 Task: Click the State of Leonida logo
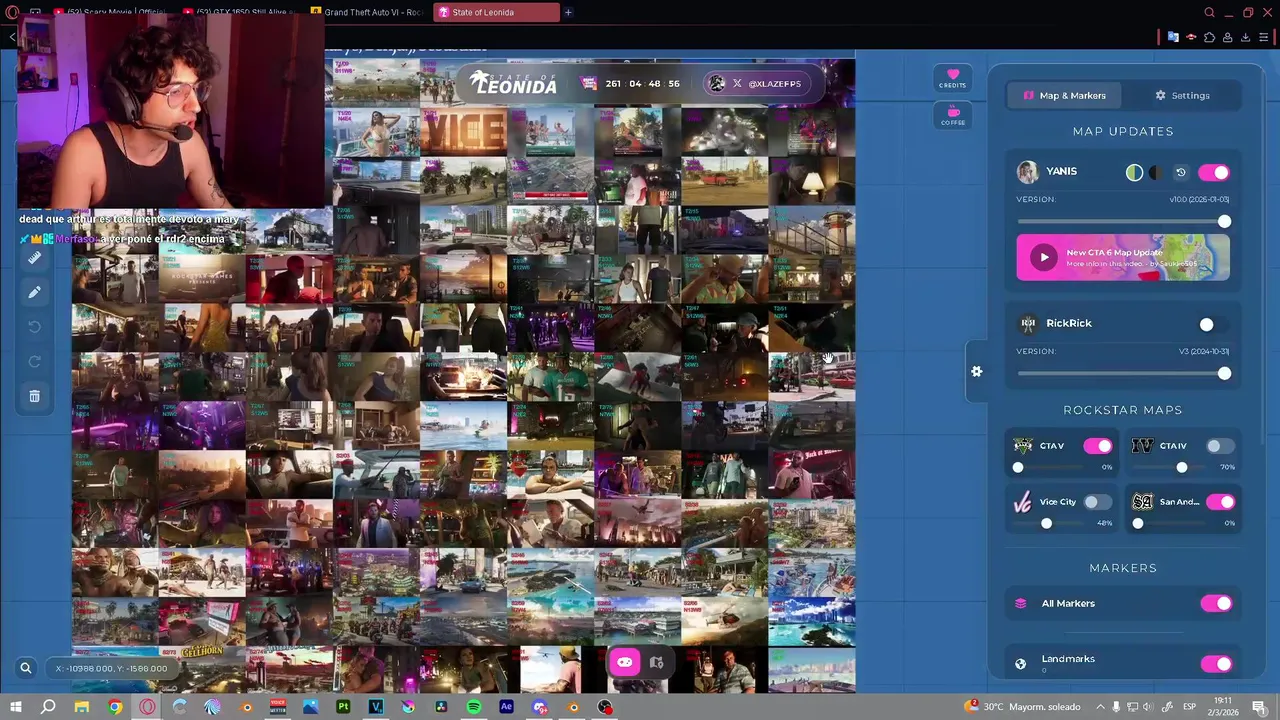514,83
